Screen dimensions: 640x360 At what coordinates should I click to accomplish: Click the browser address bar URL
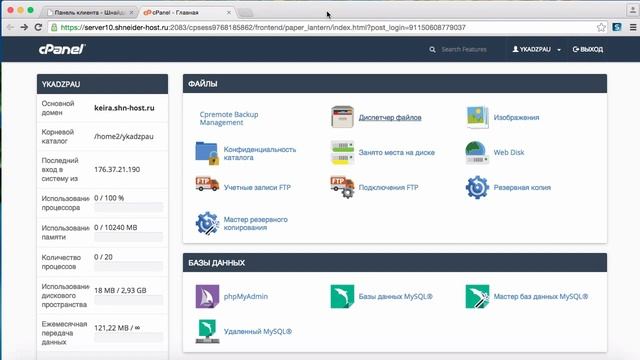(263, 27)
